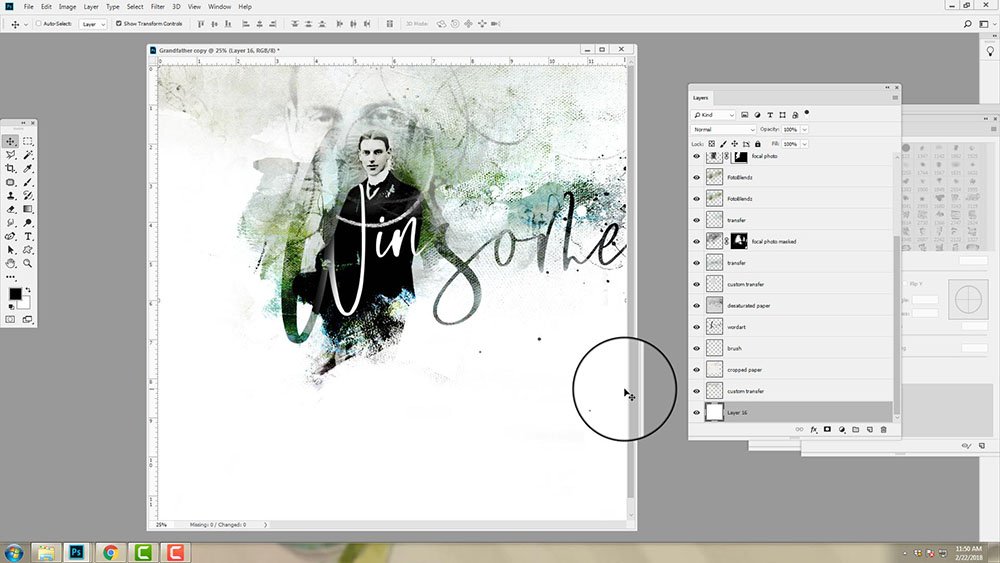The width and height of the screenshot is (1000, 563).
Task: Open the tool preset picker arrow
Action: click(x=26, y=24)
